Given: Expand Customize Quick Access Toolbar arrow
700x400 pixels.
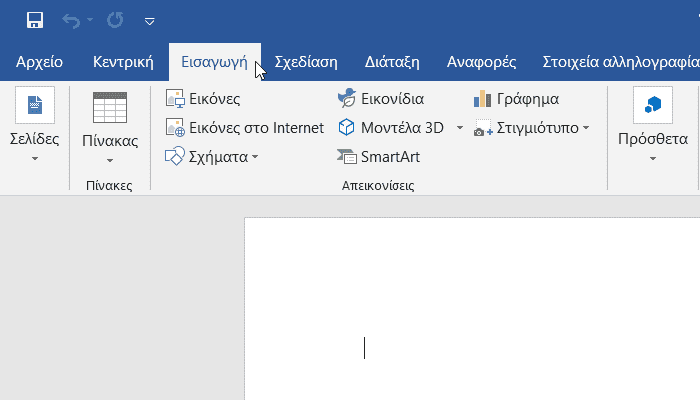Looking at the screenshot, I should coord(150,21).
